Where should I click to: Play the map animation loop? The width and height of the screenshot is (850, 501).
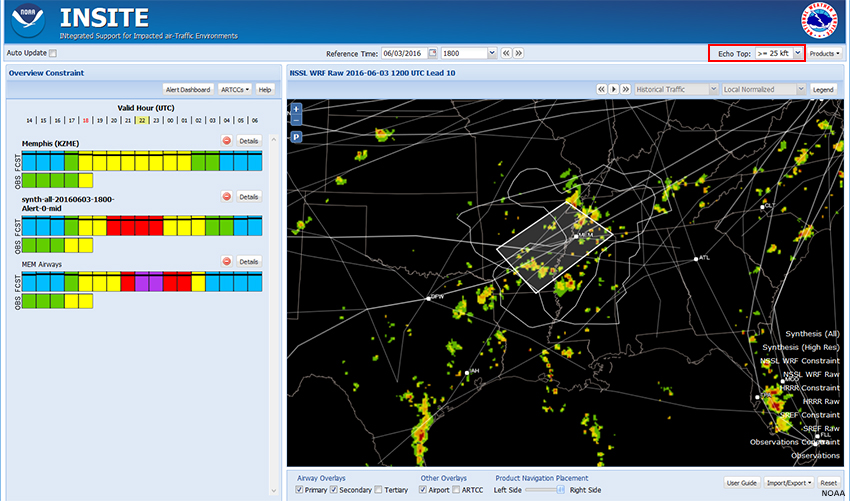coord(614,89)
